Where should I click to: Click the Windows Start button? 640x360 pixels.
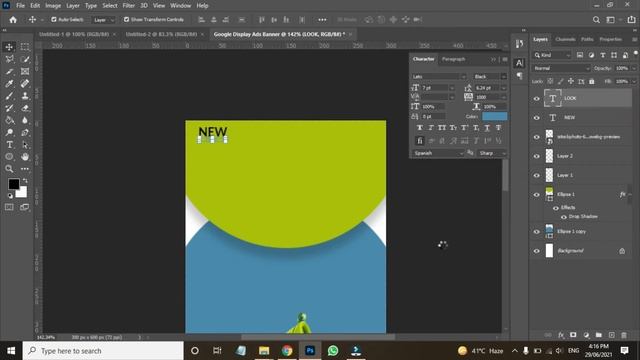[11, 351]
